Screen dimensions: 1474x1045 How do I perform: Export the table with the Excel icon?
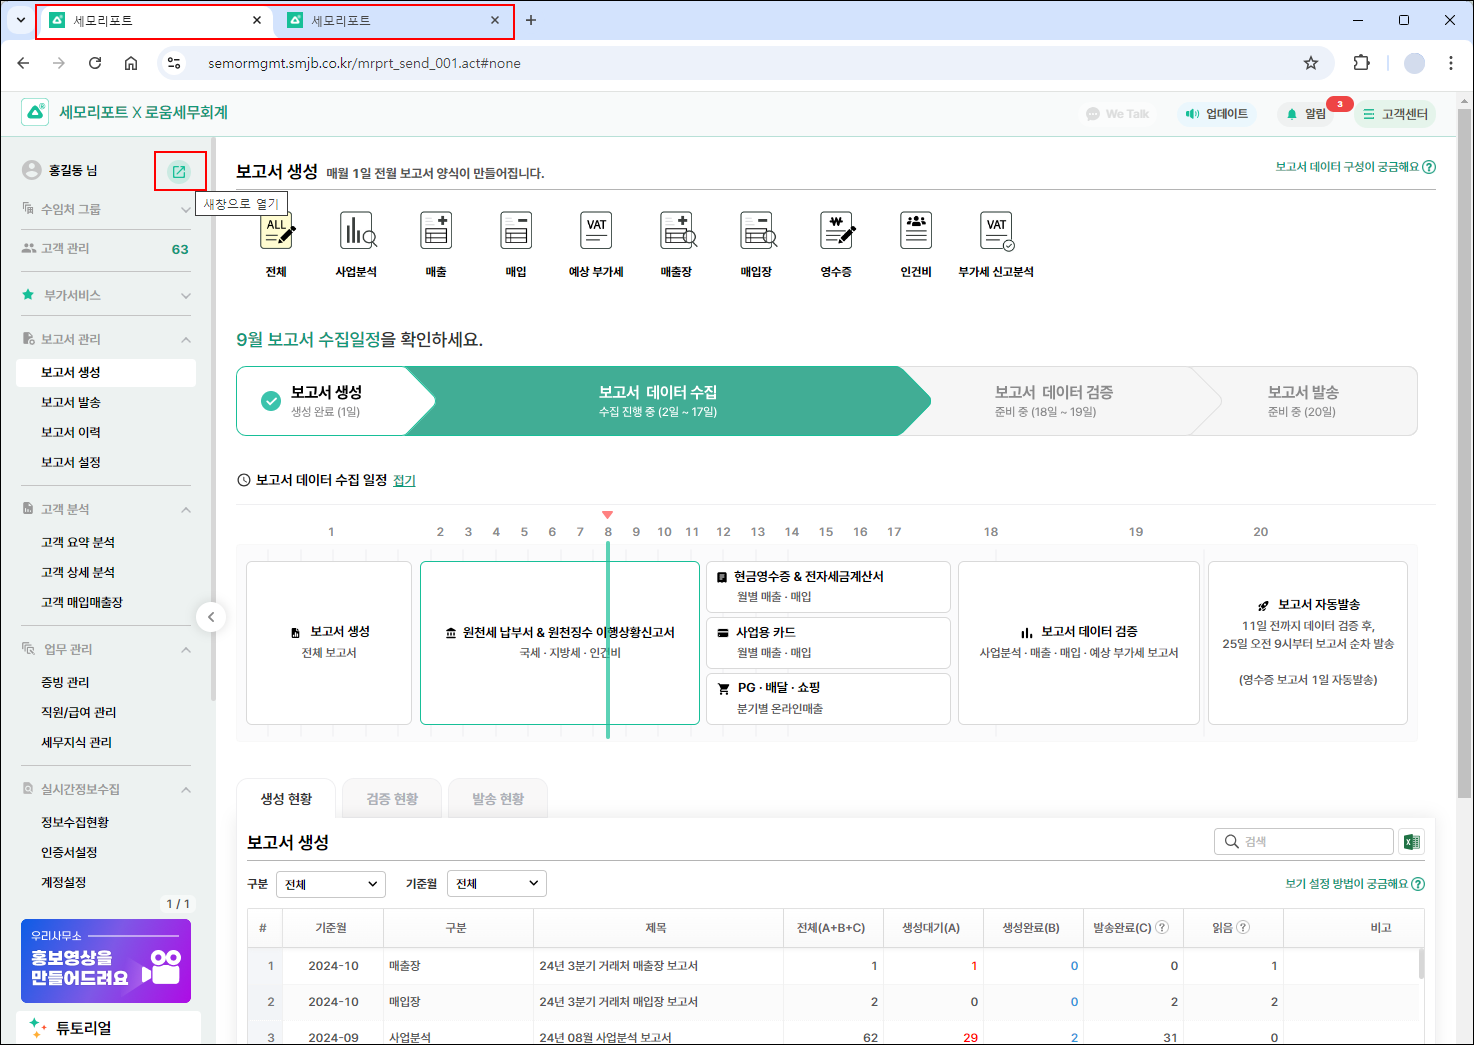[x=1411, y=842]
